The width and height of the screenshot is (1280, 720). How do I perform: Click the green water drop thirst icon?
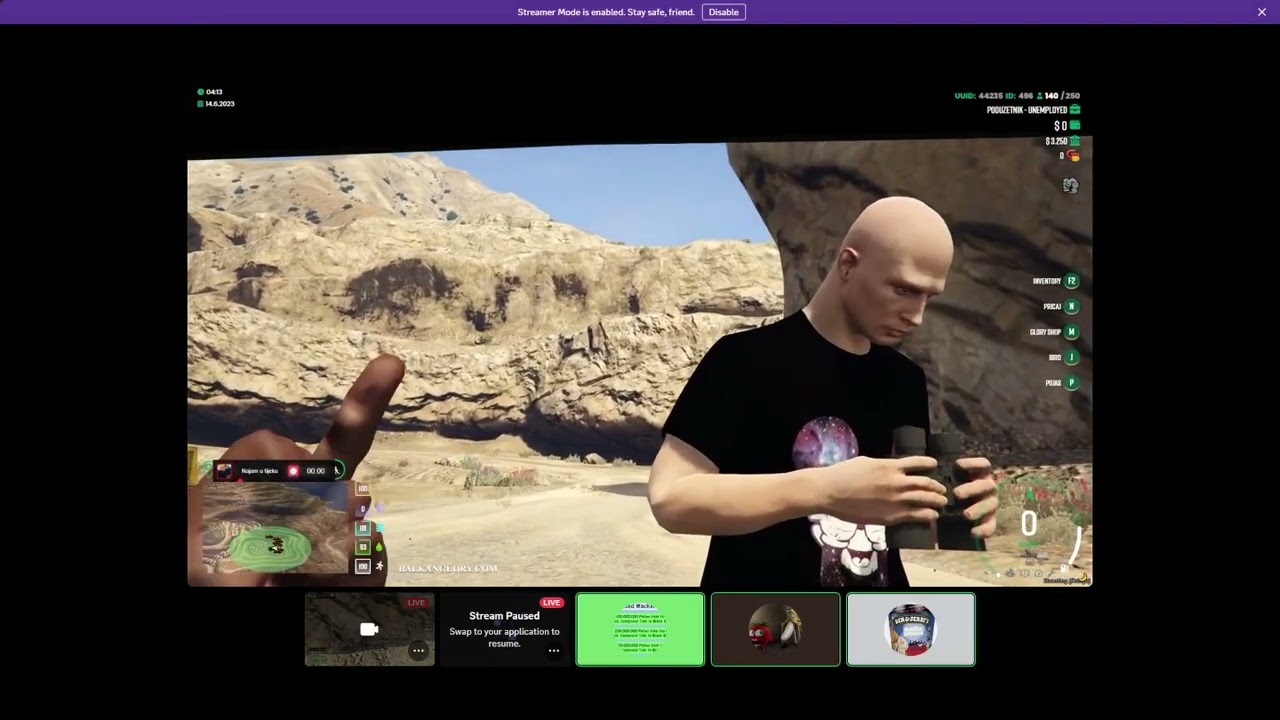[x=379, y=547]
